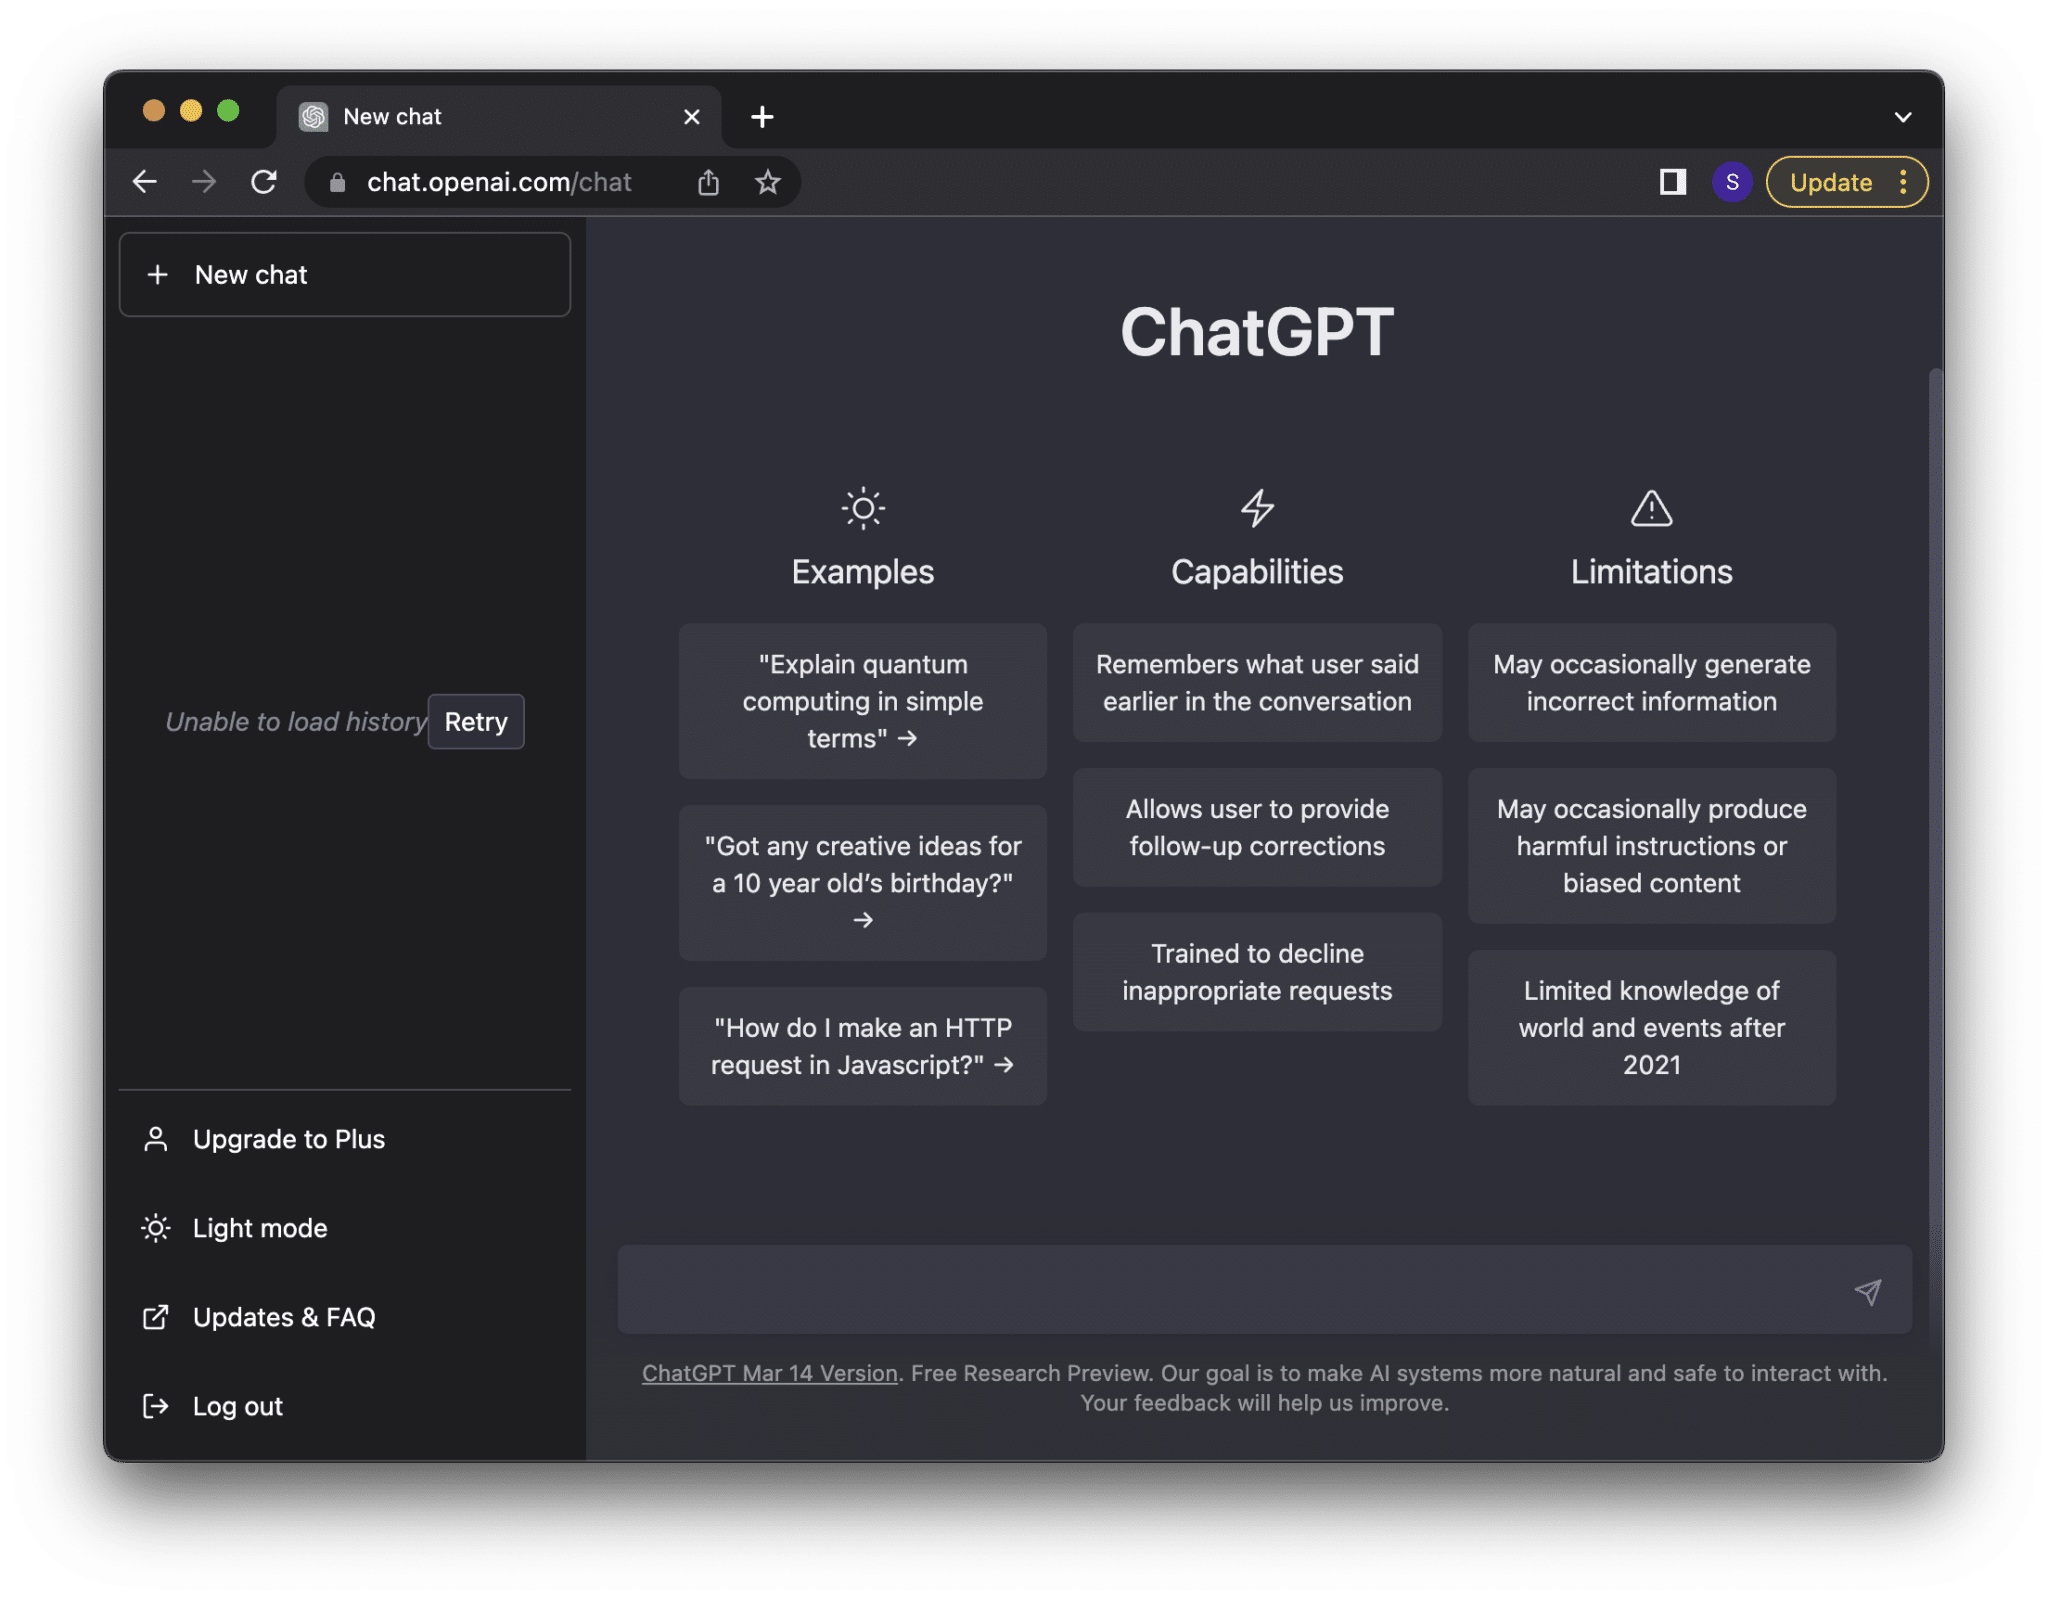Click the Examples column heading
The width and height of the screenshot is (2048, 1599).
pos(863,572)
